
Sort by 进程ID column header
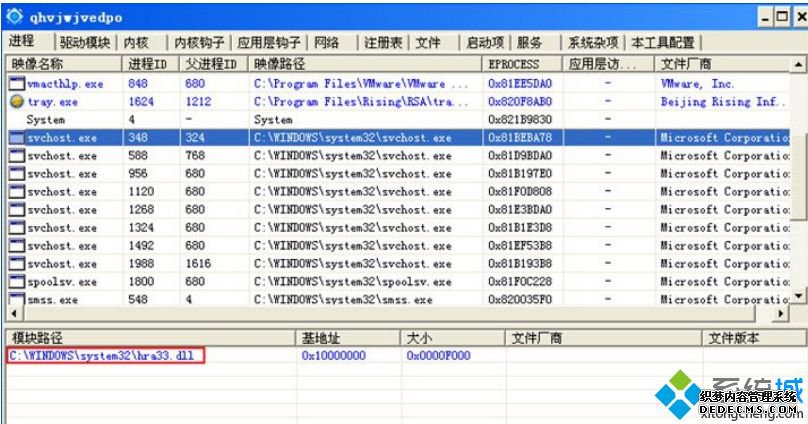tap(150, 64)
